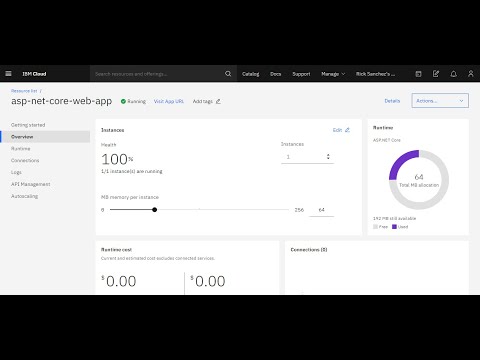Click the 64 Total MB allocation donut chart

pos(419,180)
